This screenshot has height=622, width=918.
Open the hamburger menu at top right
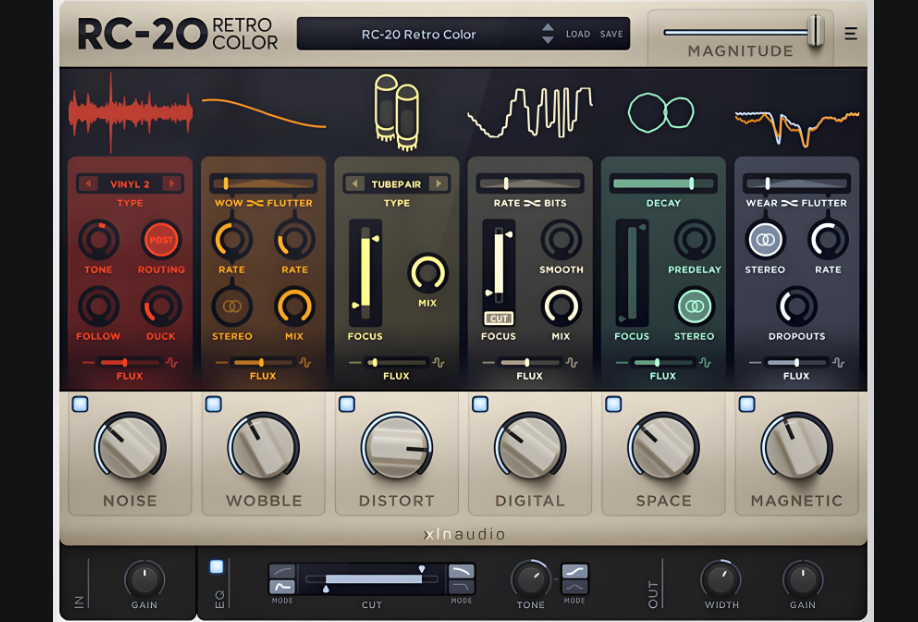[850, 34]
